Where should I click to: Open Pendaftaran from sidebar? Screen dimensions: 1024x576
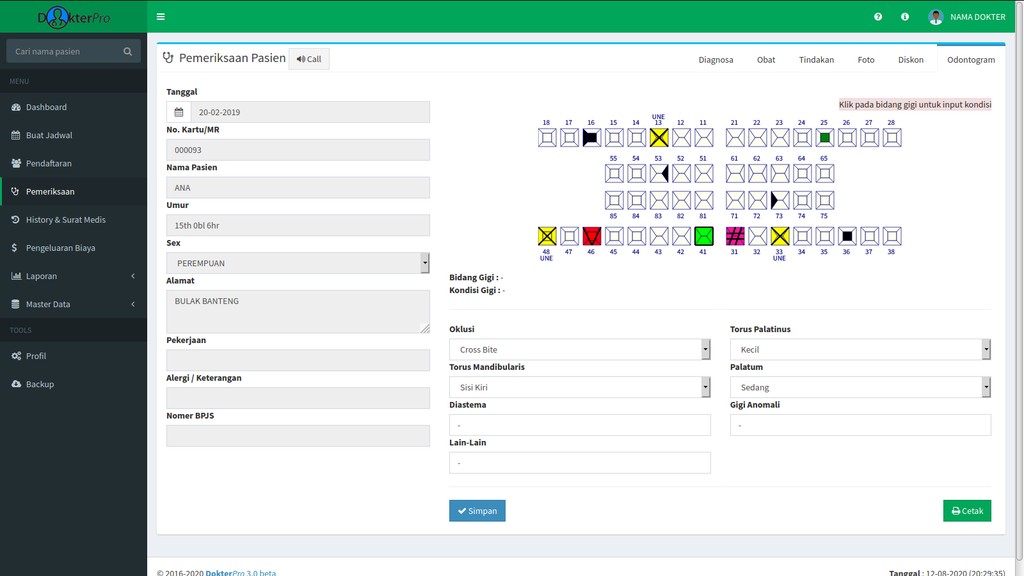pos(73,163)
